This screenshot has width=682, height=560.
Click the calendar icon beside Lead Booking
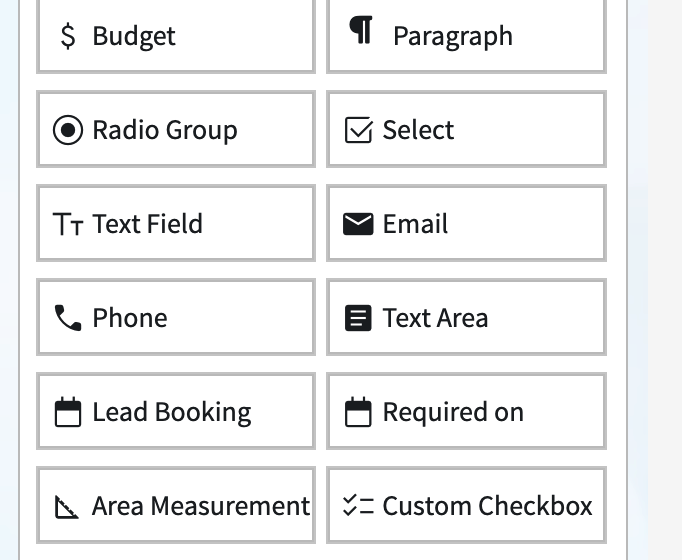coord(68,412)
